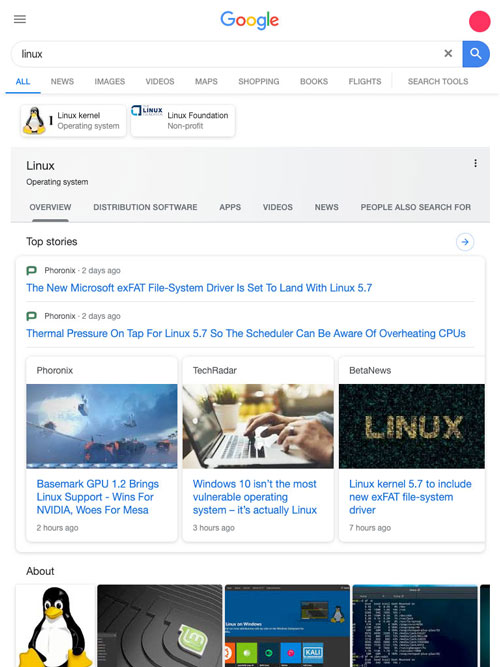Expand Top stories with arrow icon
The width and height of the screenshot is (500, 667).
coord(465,242)
